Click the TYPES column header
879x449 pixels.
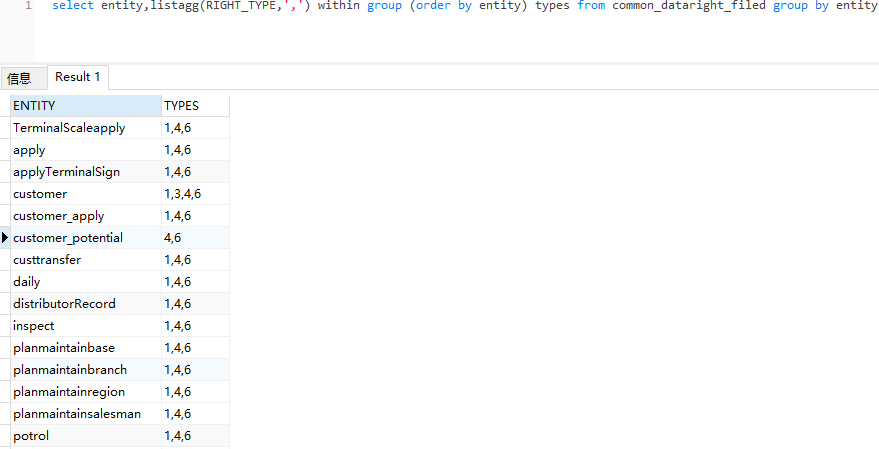195,106
